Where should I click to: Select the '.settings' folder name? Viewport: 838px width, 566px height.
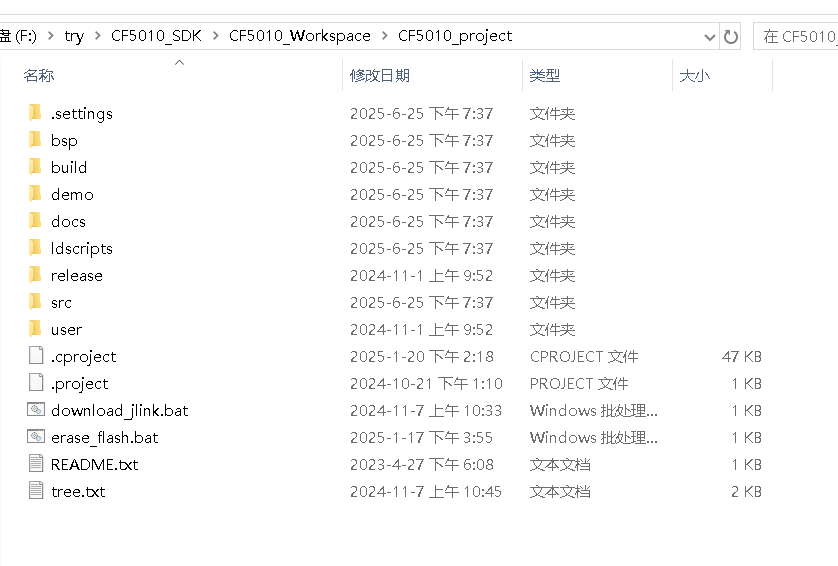pos(82,113)
